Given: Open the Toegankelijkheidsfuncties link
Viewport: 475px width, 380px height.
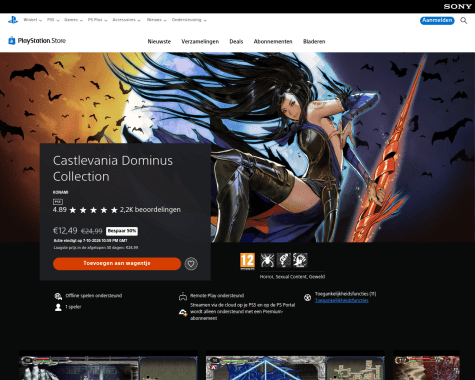Looking at the screenshot, I should (342, 300).
